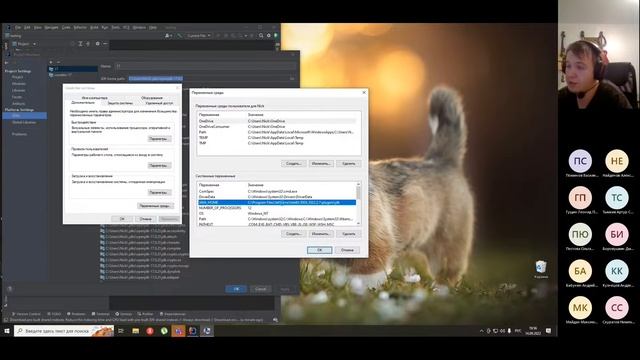Screen dimensions: 640x360
Task: Open the Build menu in IntelliJ
Action: 94,27
